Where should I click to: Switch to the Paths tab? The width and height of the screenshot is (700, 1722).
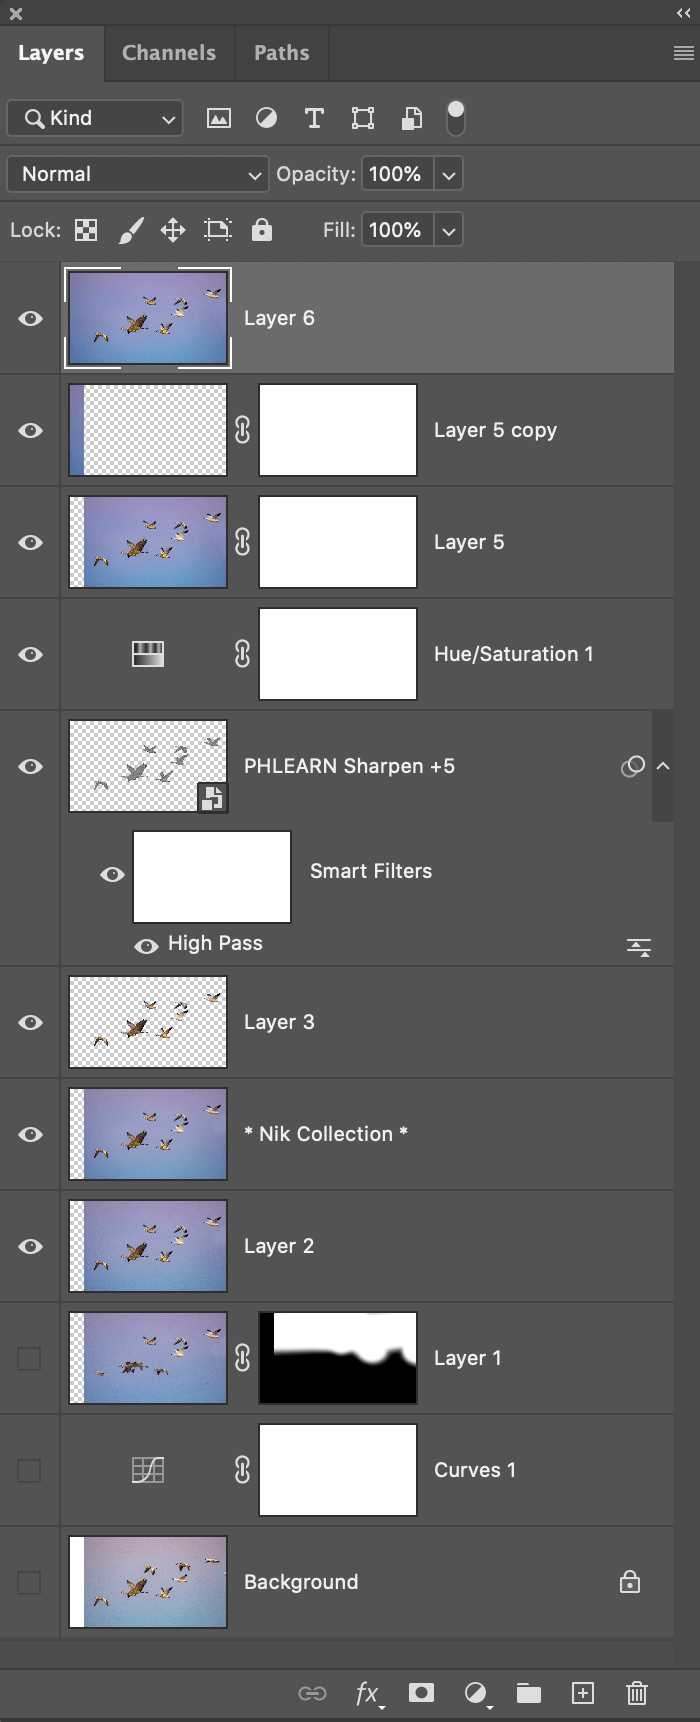[281, 53]
